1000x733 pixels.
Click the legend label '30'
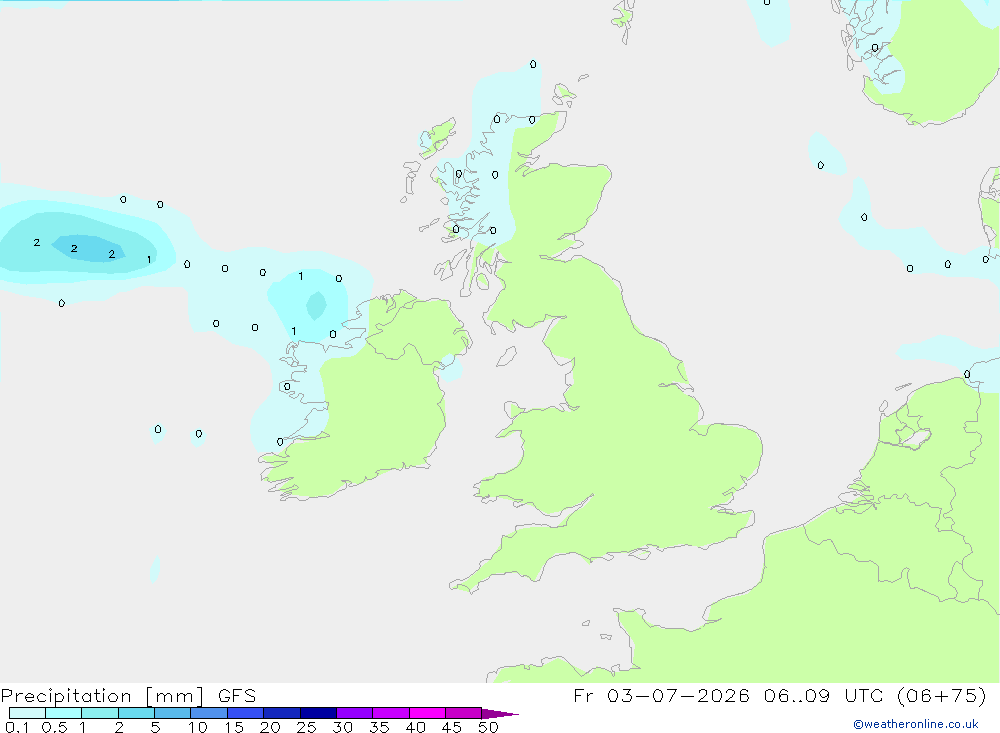pos(343,727)
